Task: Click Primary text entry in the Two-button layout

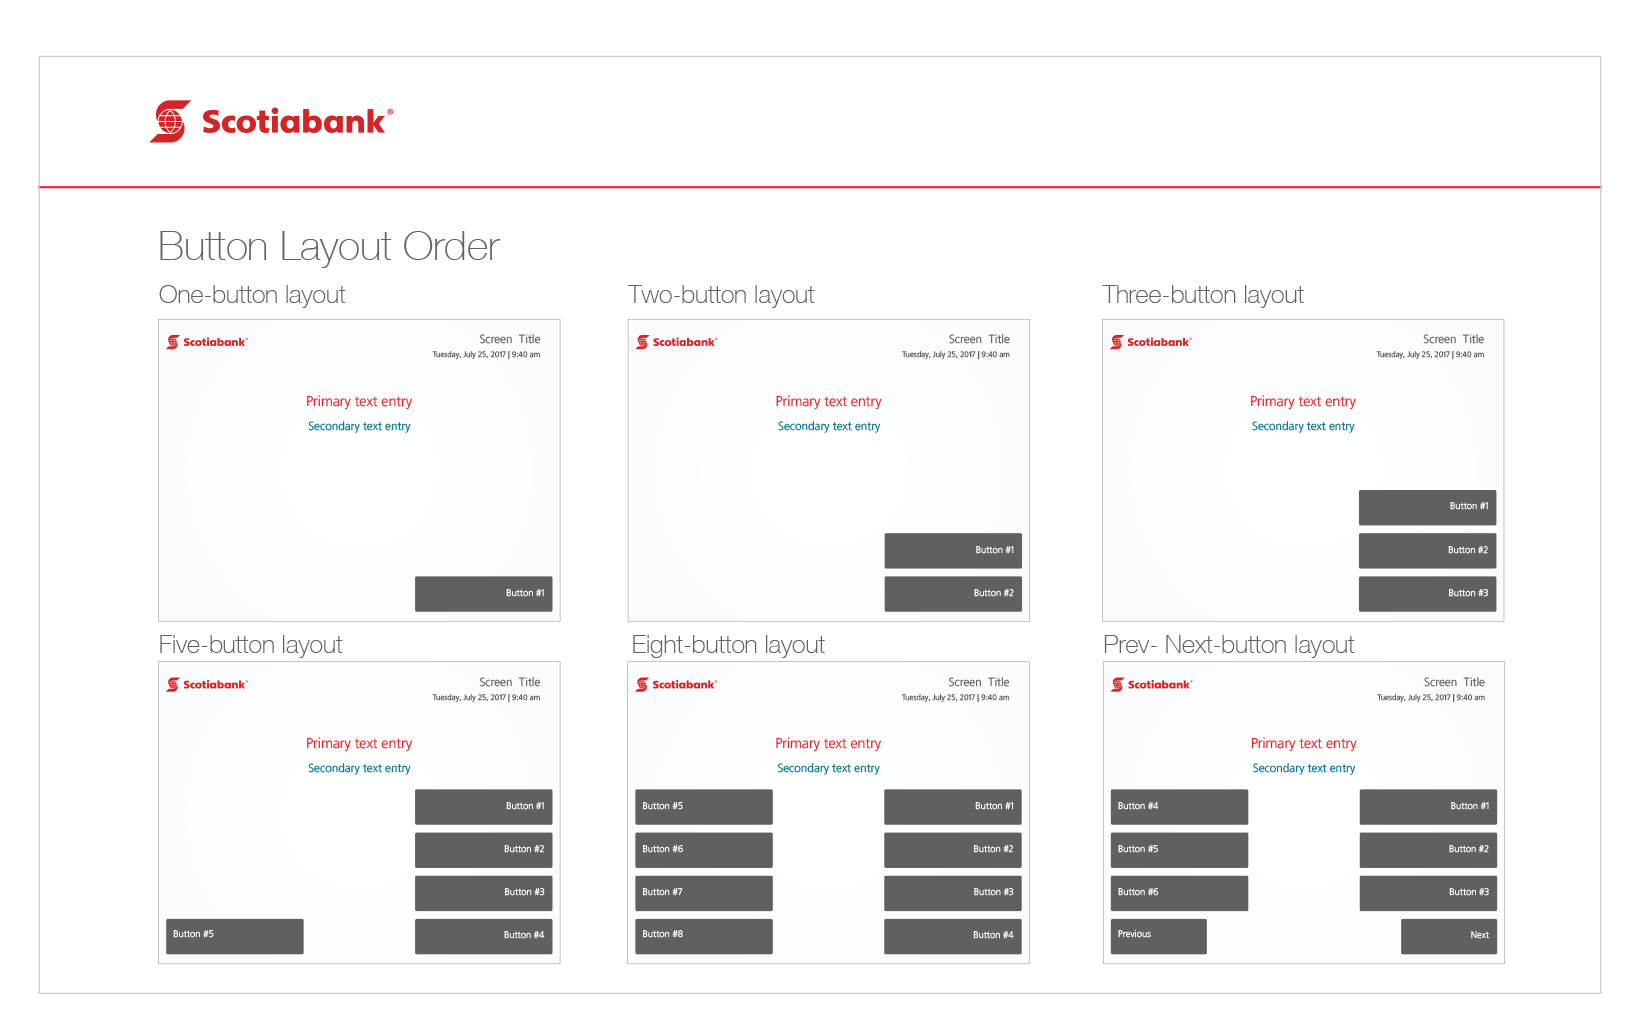Action: click(828, 401)
